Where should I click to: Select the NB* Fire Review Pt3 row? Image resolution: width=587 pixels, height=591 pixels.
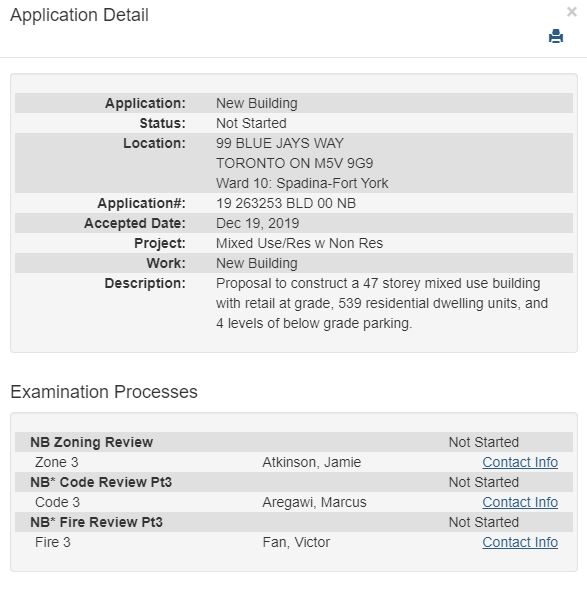[x=294, y=522]
